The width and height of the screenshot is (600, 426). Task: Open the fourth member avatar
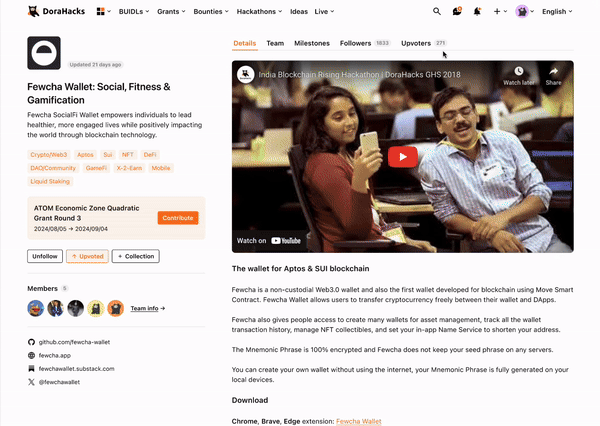pos(96,308)
